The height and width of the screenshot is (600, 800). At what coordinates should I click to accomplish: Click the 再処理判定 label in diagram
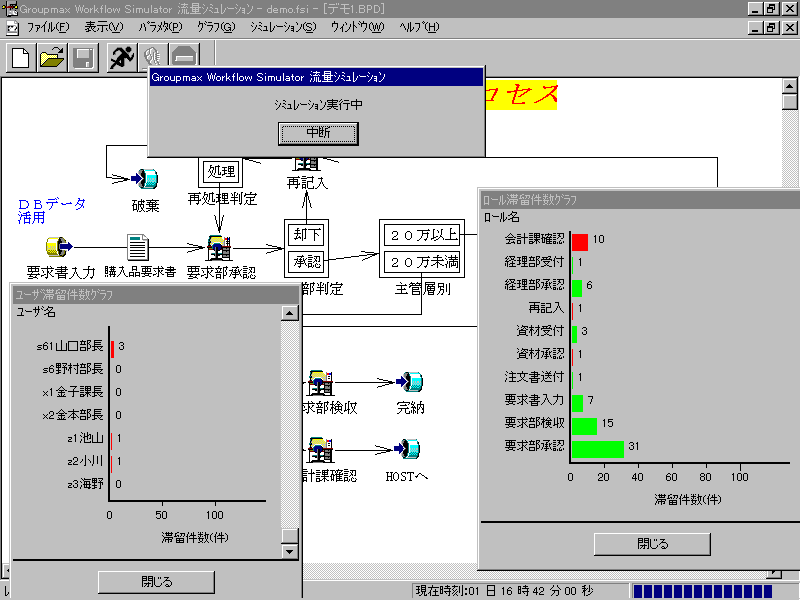(222, 198)
